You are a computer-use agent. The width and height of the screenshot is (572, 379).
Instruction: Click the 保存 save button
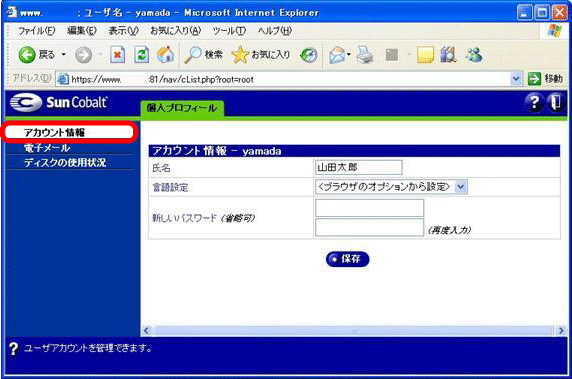click(x=347, y=259)
